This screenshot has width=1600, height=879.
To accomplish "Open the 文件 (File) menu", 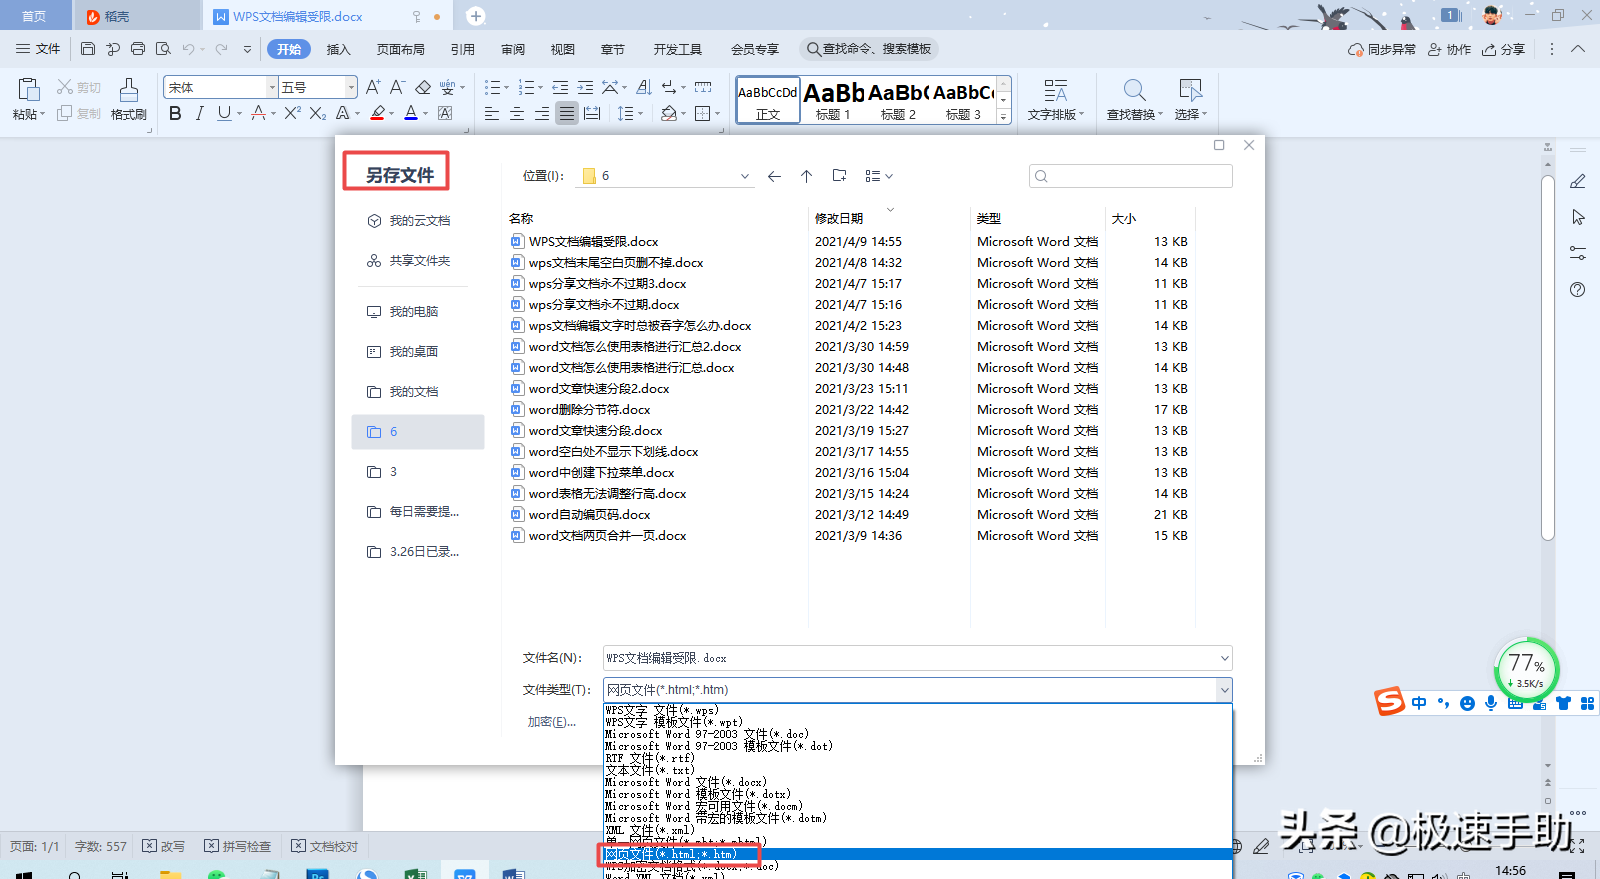I will 38,49.
